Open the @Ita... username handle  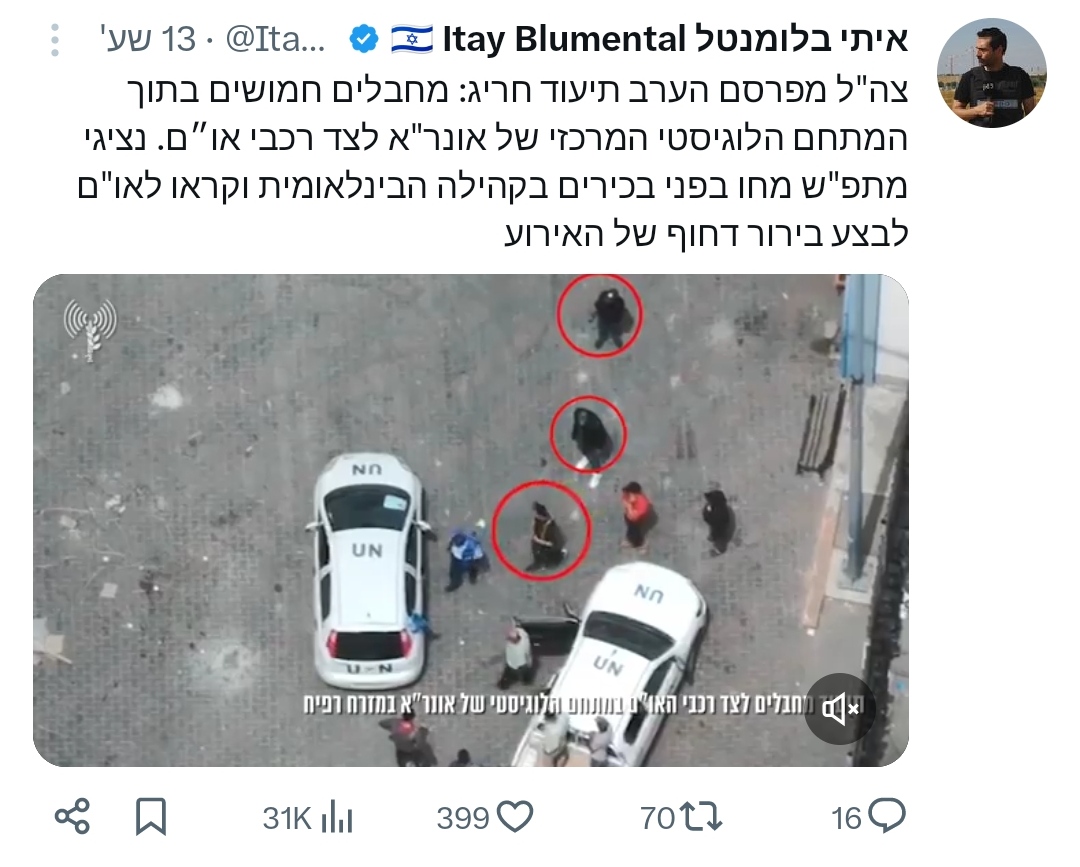coord(276,39)
